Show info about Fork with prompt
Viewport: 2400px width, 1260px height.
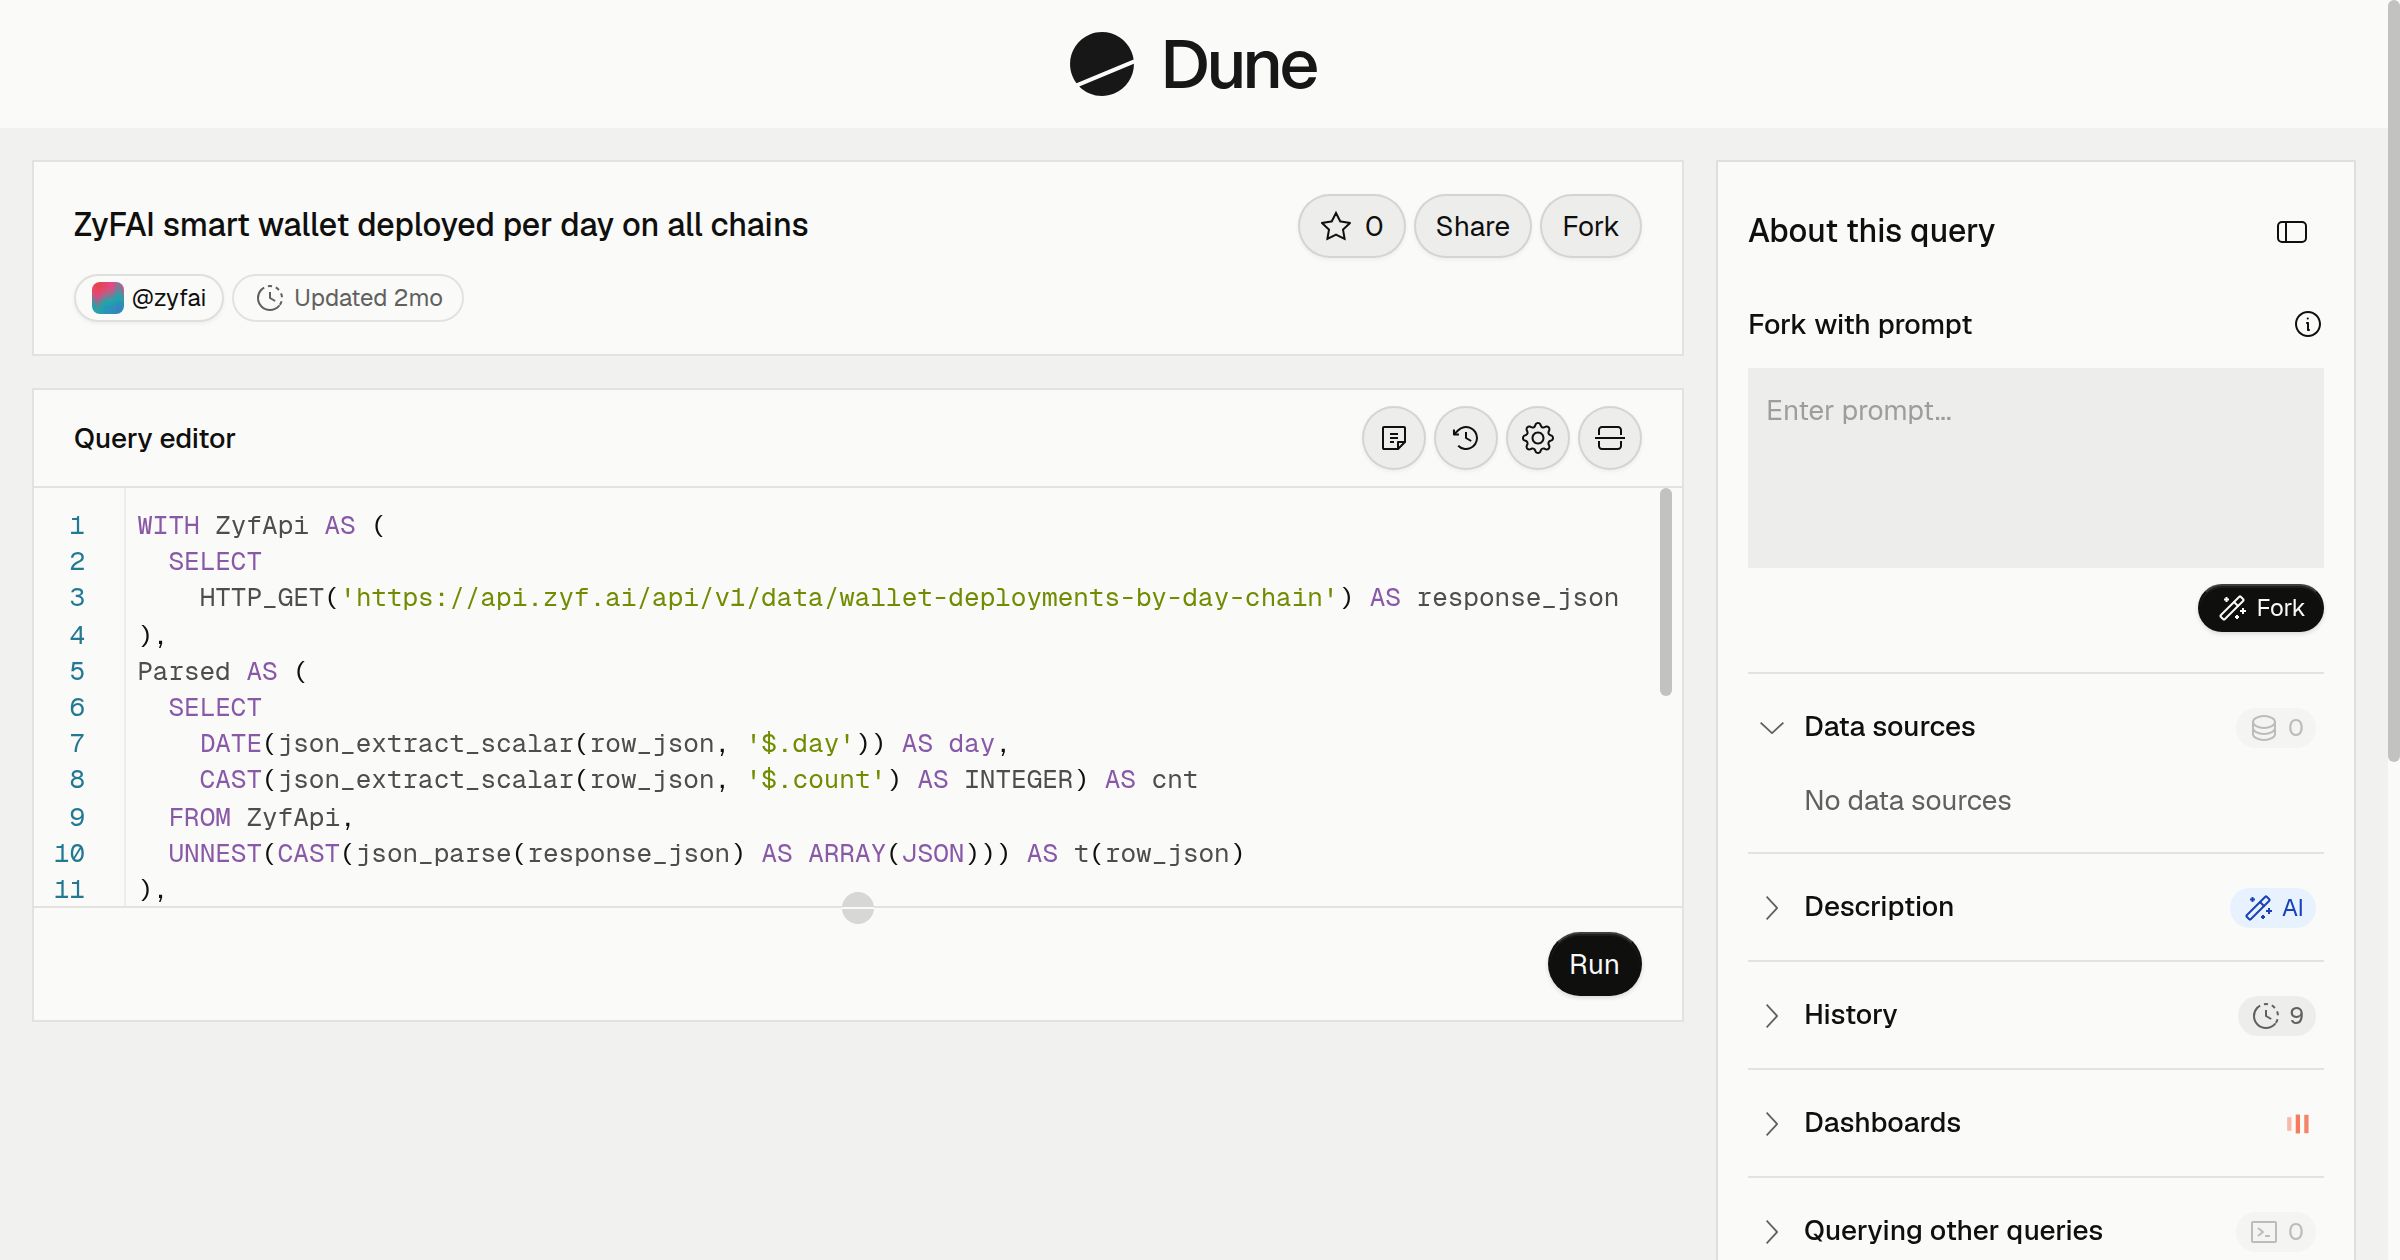click(2307, 324)
